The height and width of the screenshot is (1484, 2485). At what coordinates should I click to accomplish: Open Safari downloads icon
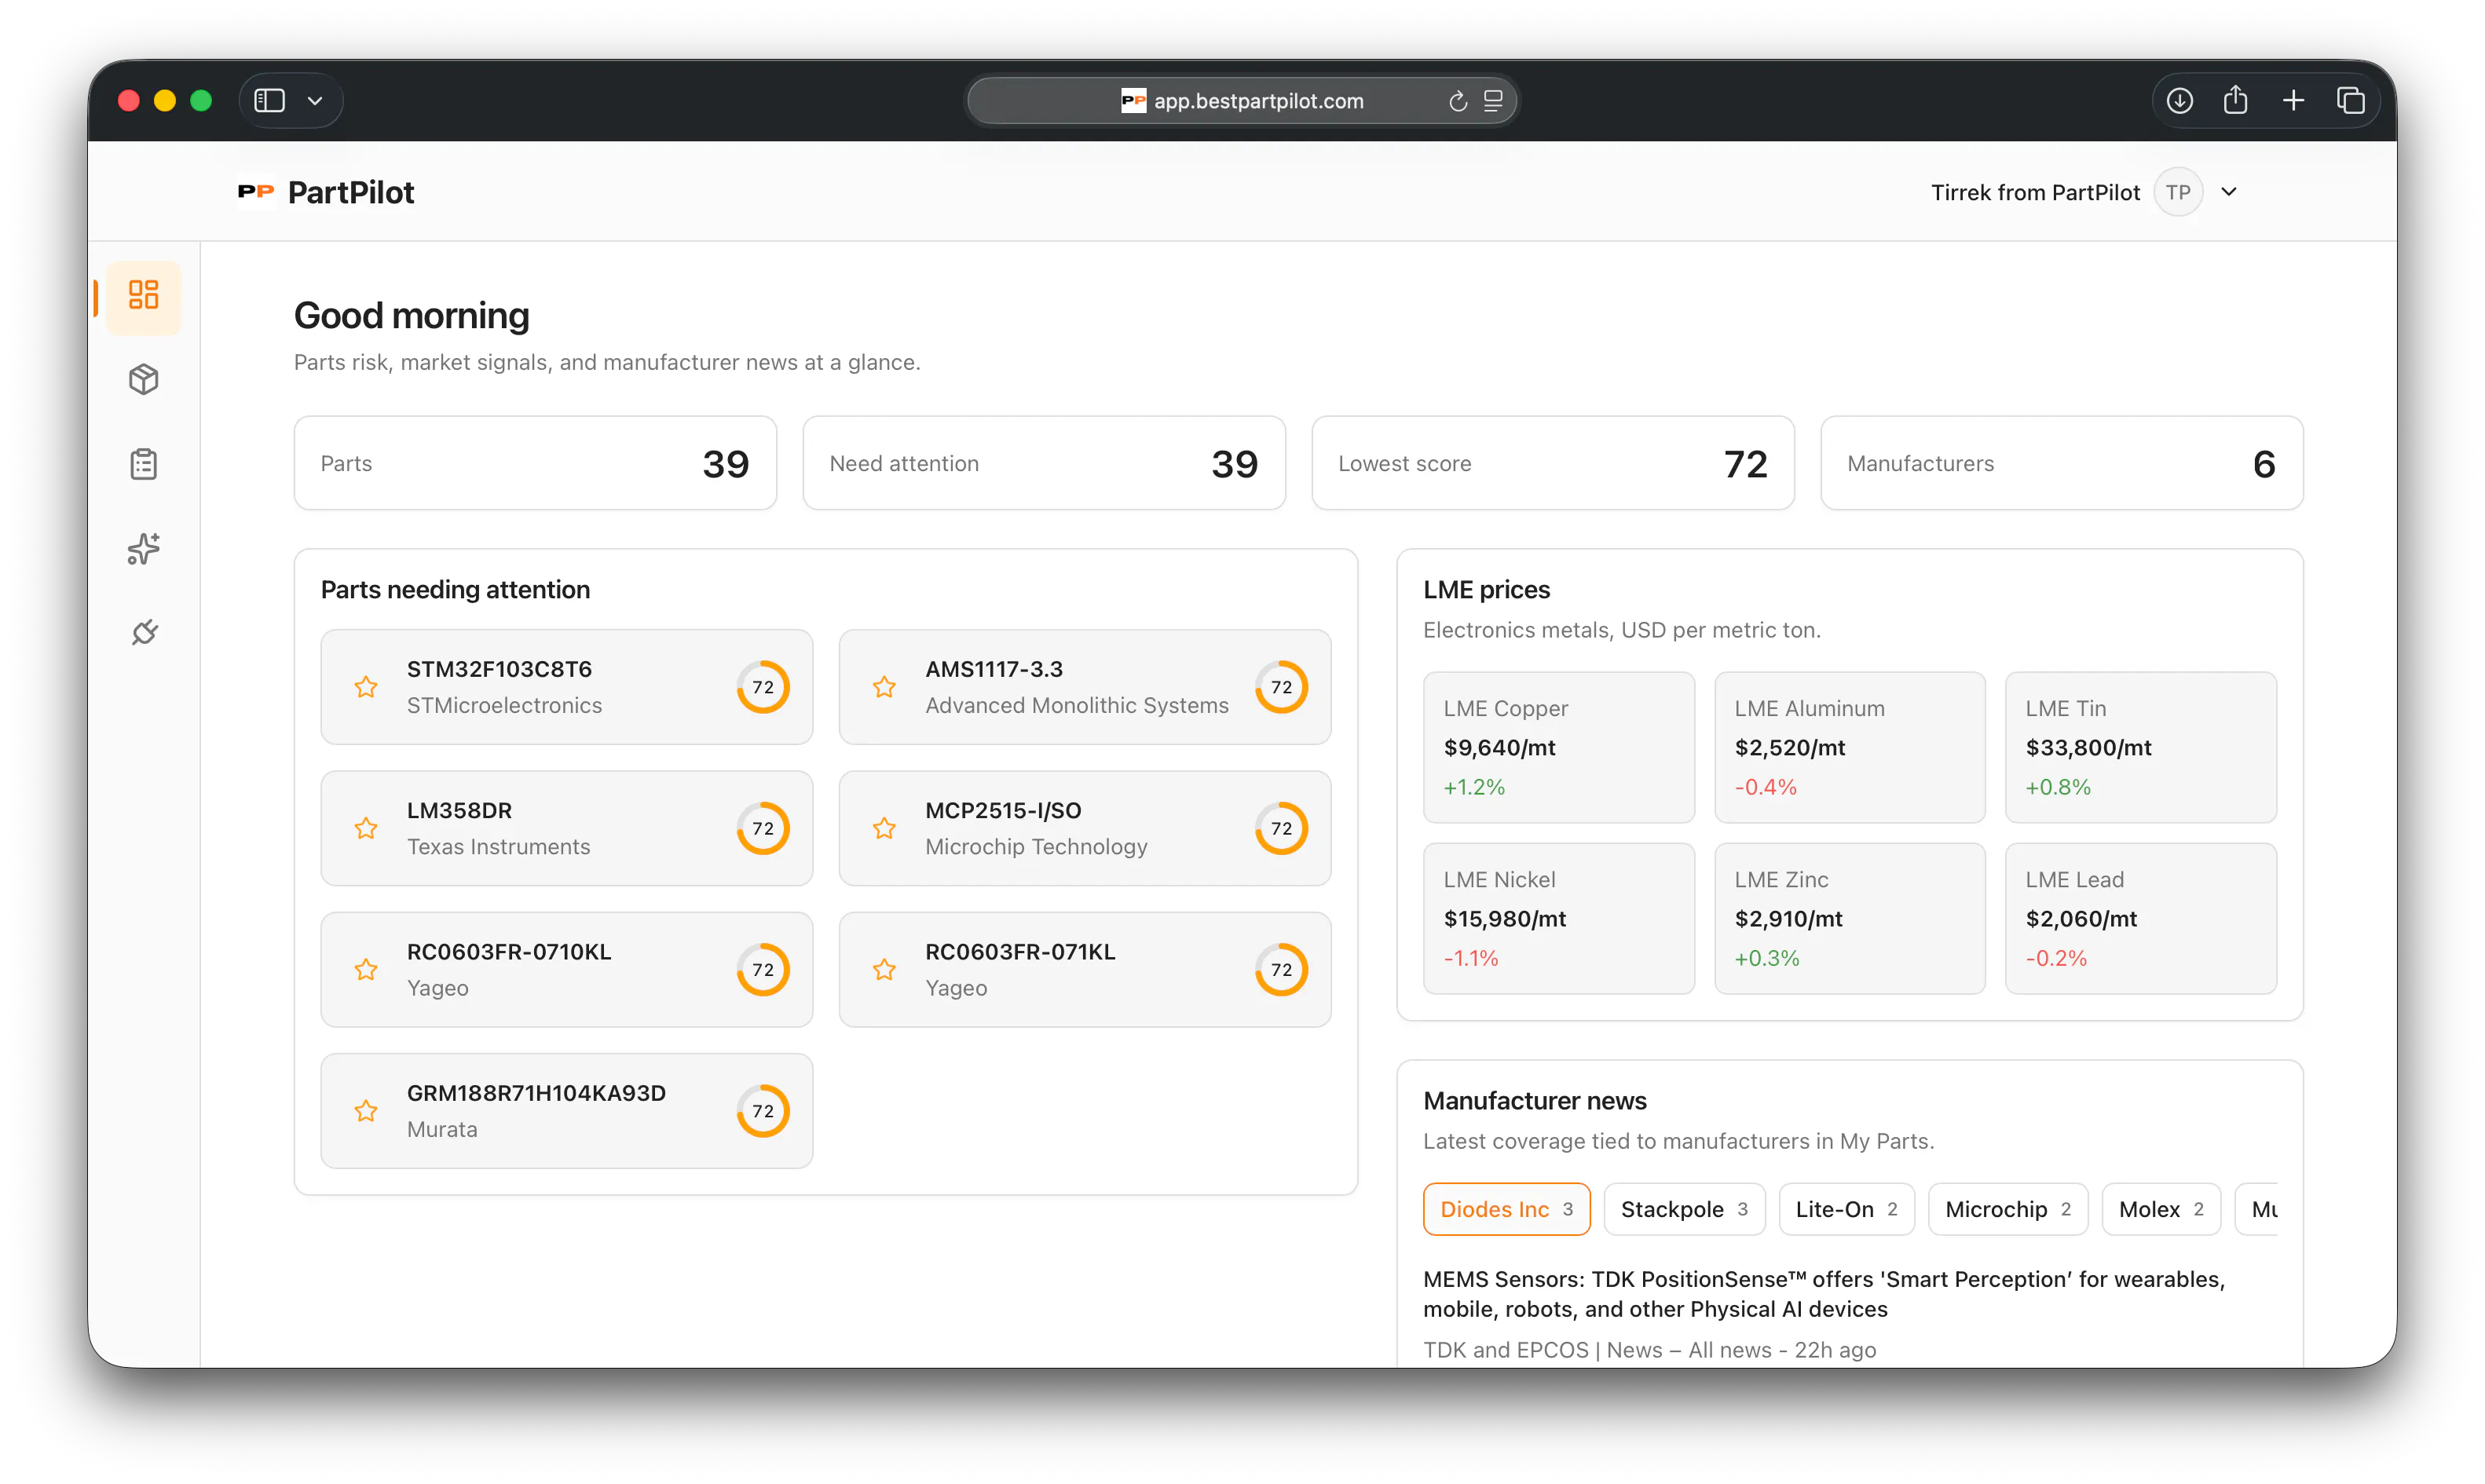2180,101
